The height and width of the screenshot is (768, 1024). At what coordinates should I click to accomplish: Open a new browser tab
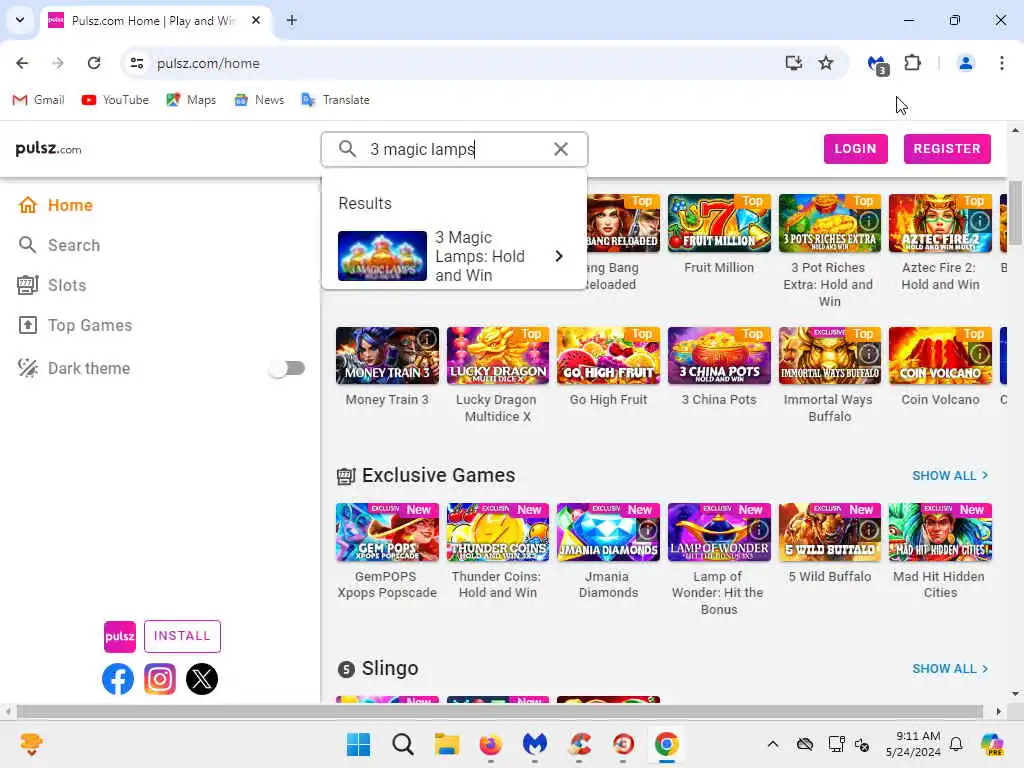pos(292,20)
